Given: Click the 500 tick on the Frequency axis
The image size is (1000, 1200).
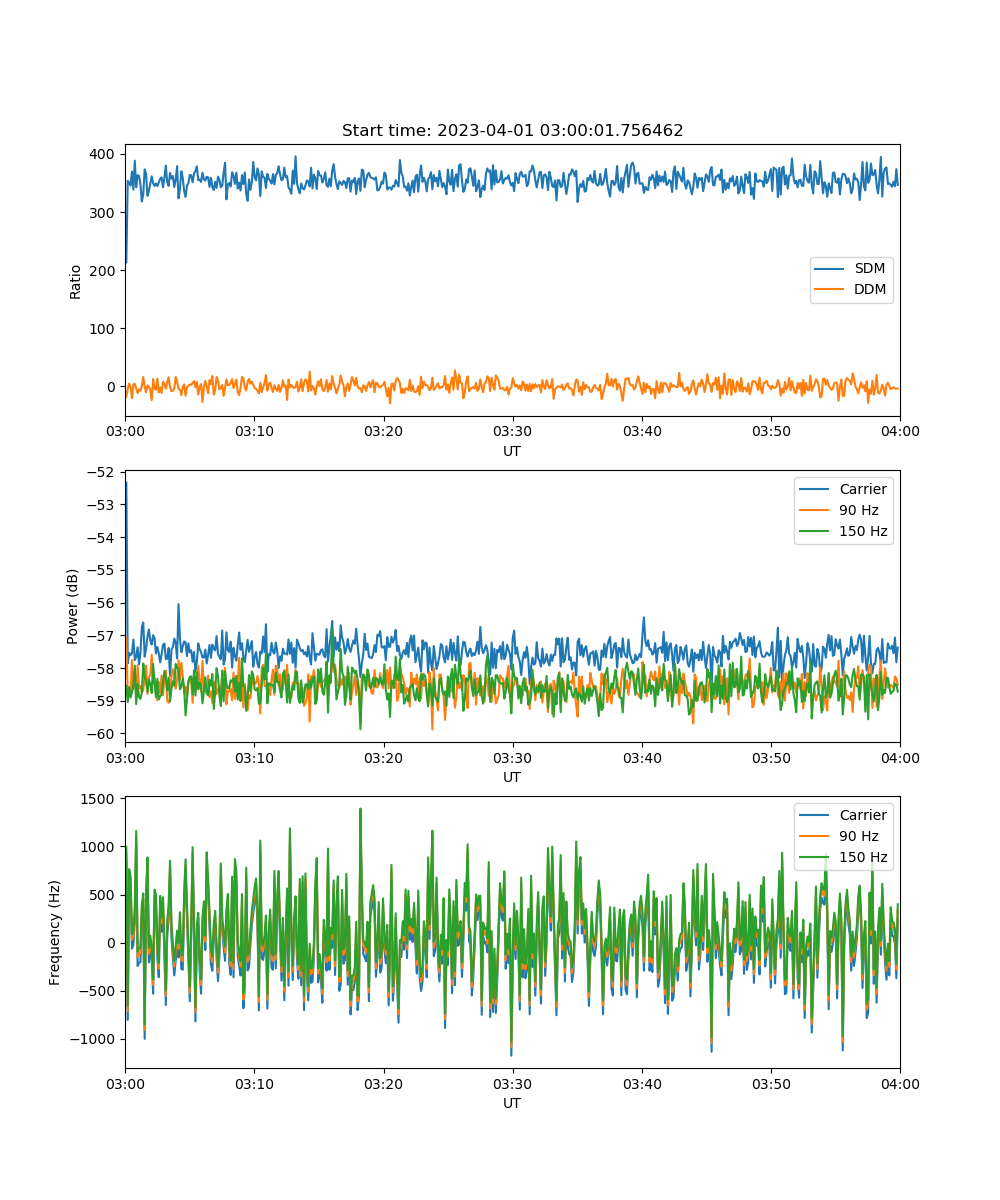Looking at the screenshot, I should 104,895.
